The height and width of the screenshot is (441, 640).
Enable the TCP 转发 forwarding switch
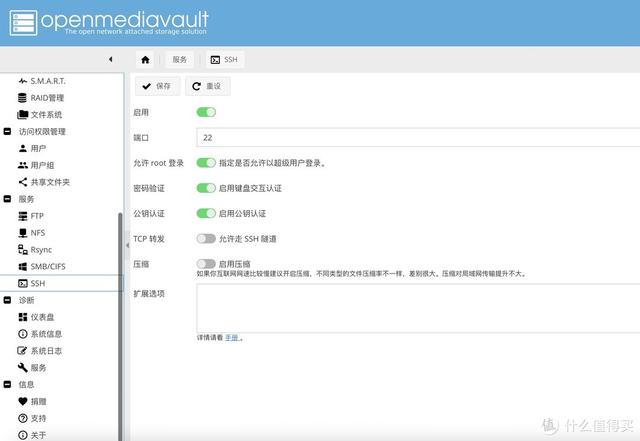(206, 239)
